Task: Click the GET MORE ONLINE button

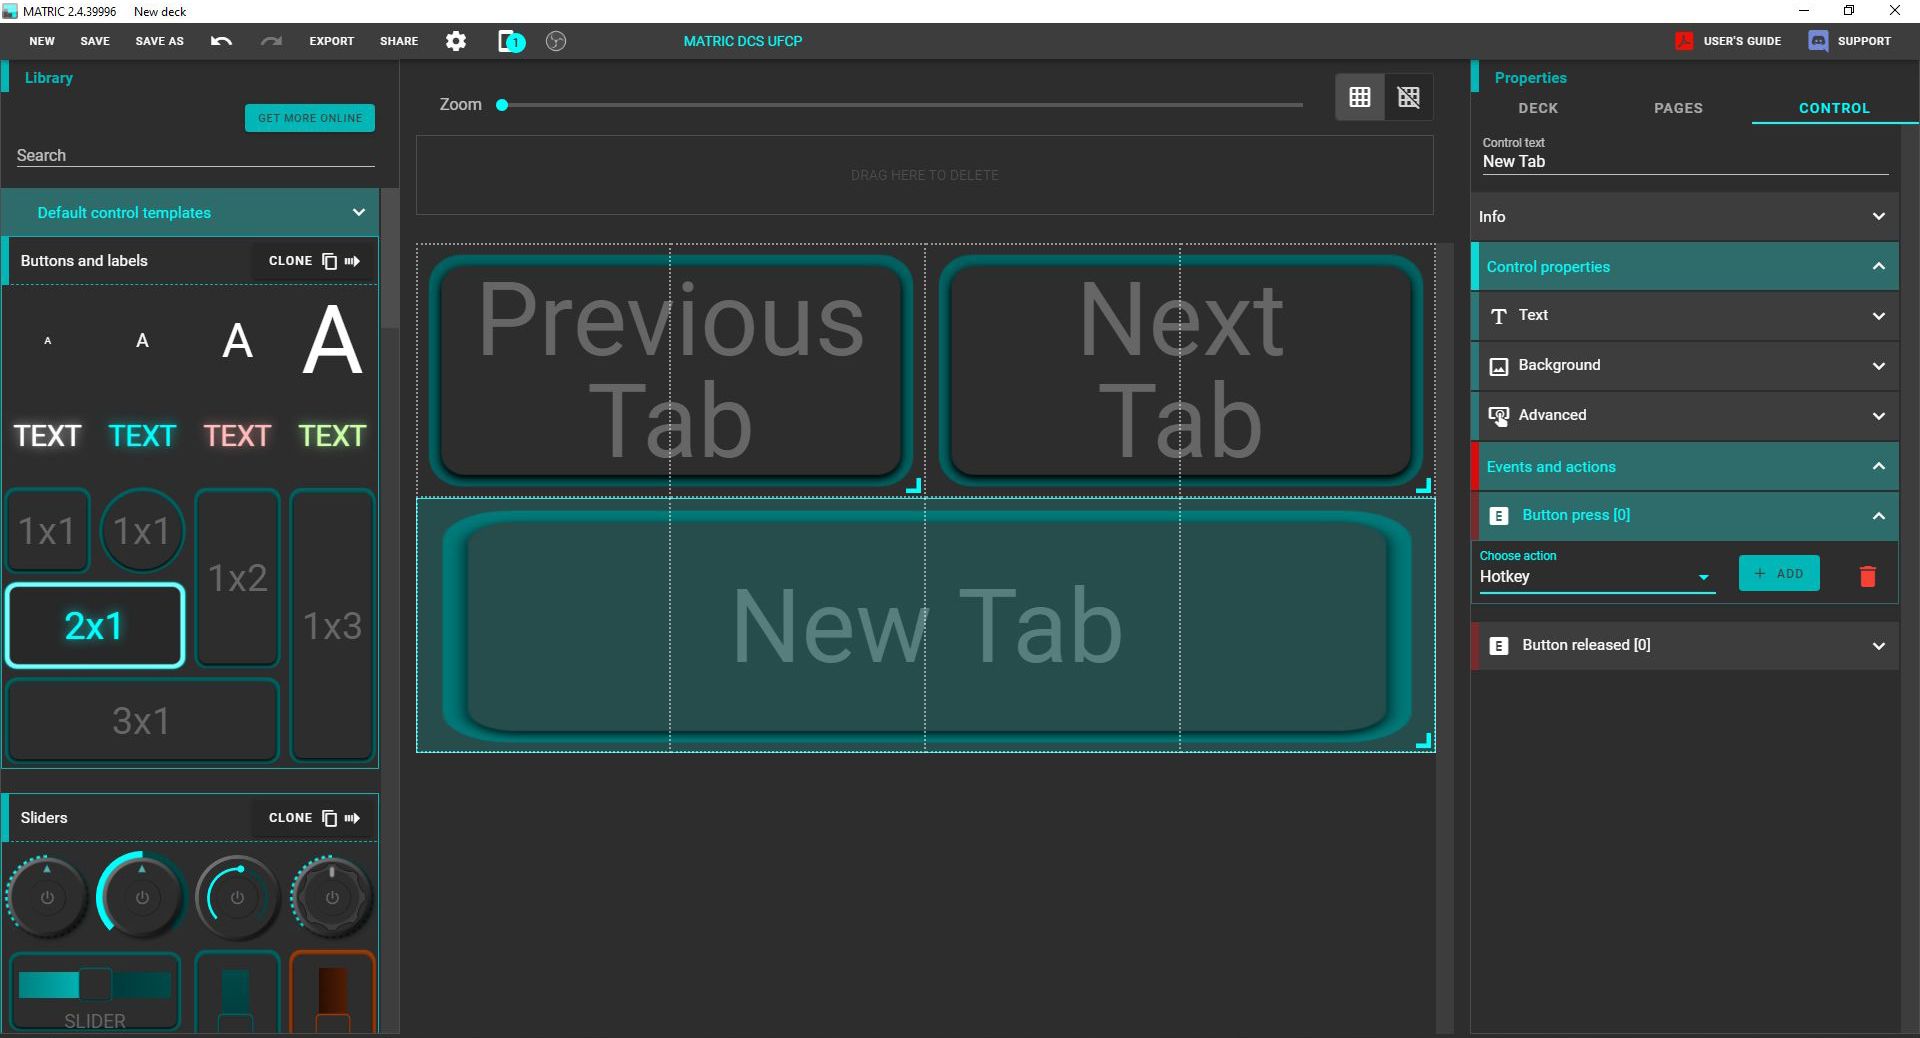Action: click(x=310, y=118)
